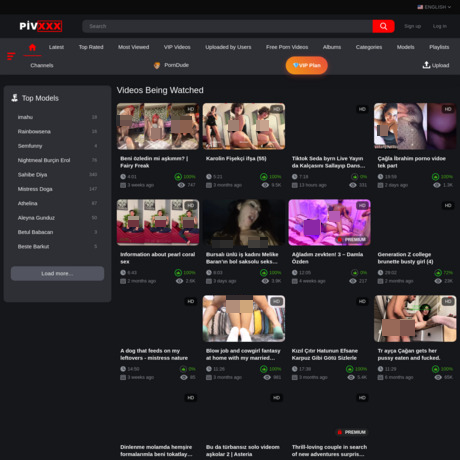Open the red sidebar menu lines icon
This screenshot has height=460, width=460.
click(x=11, y=56)
